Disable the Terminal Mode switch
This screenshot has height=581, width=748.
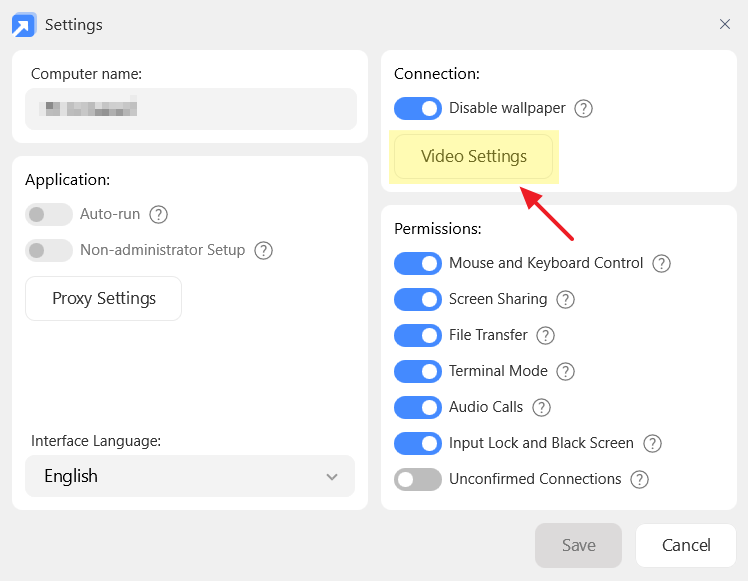tap(418, 371)
